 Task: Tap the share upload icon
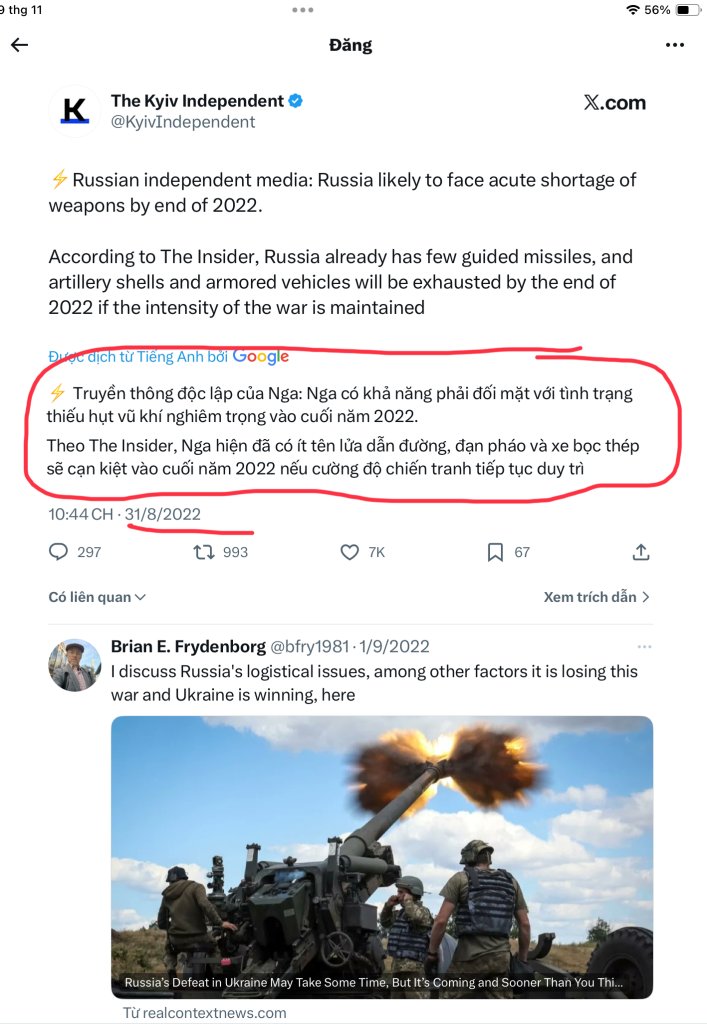point(641,552)
